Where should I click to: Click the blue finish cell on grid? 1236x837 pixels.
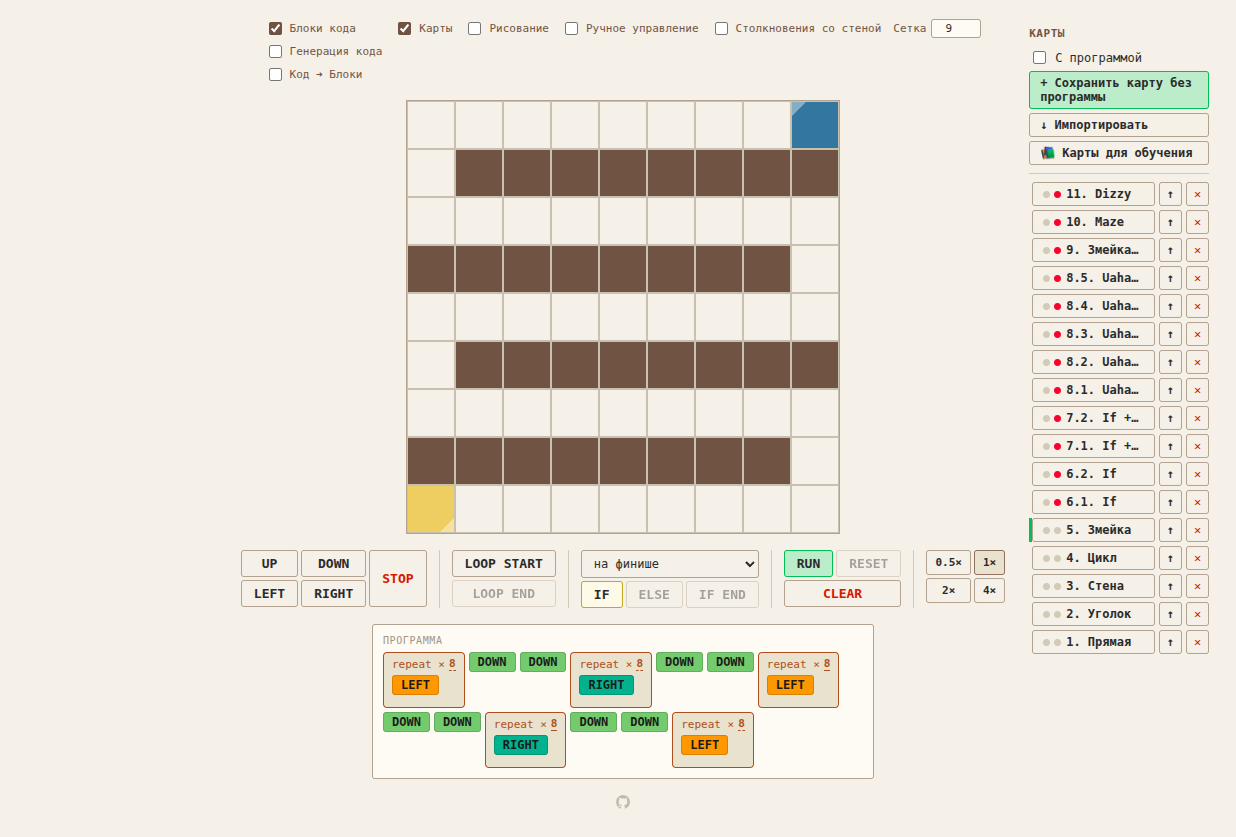pos(815,125)
